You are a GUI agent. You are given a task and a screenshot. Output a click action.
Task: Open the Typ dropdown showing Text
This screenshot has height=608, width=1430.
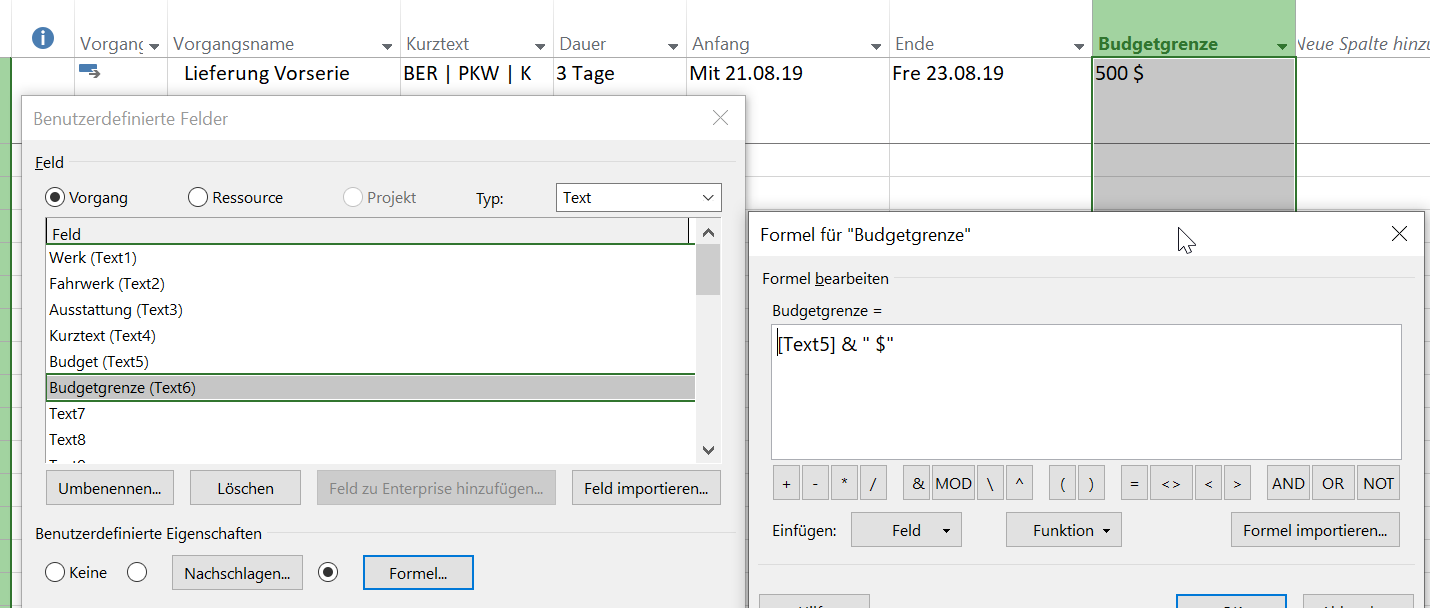coord(638,198)
